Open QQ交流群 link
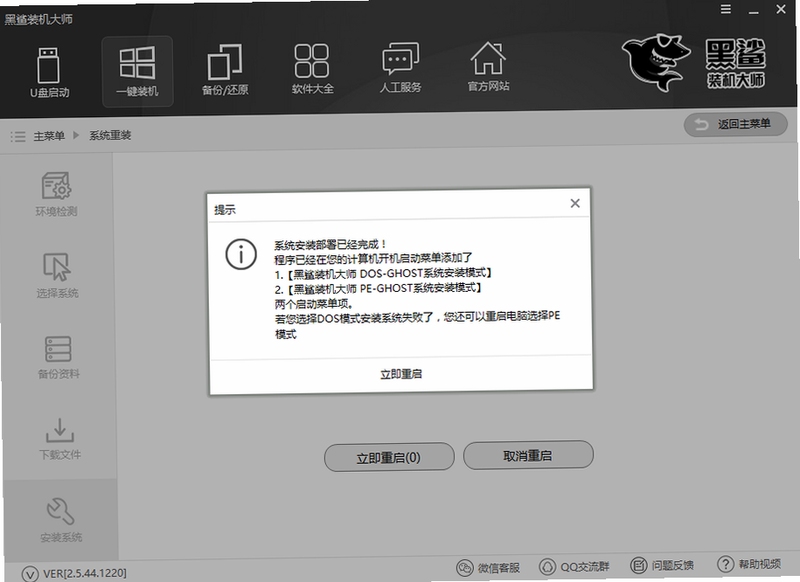This screenshot has width=800, height=582. tap(574, 566)
